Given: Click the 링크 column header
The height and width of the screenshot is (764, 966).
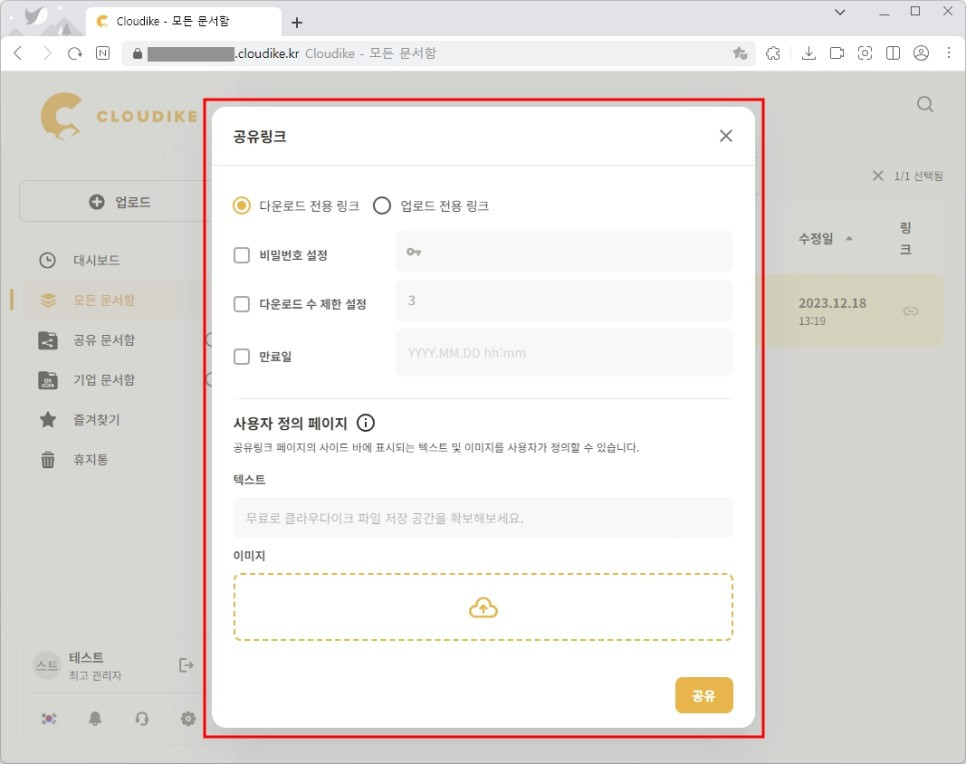Looking at the screenshot, I should [905, 238].
